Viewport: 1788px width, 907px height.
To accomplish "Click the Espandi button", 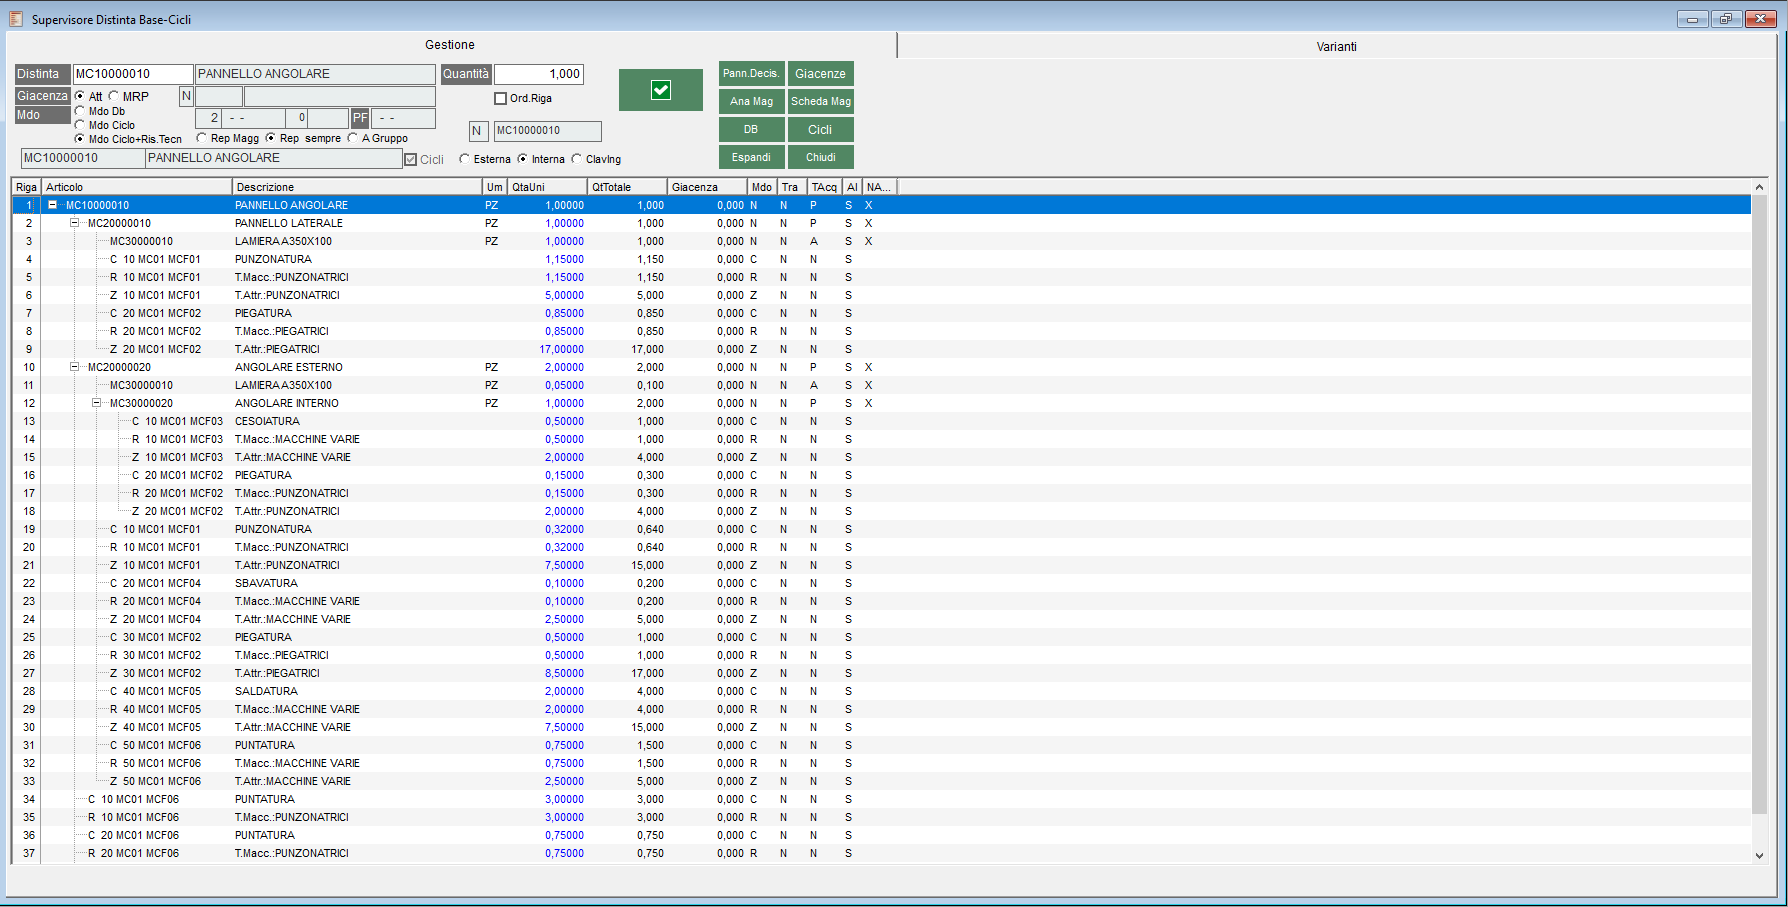I will [x=751, y=157].
